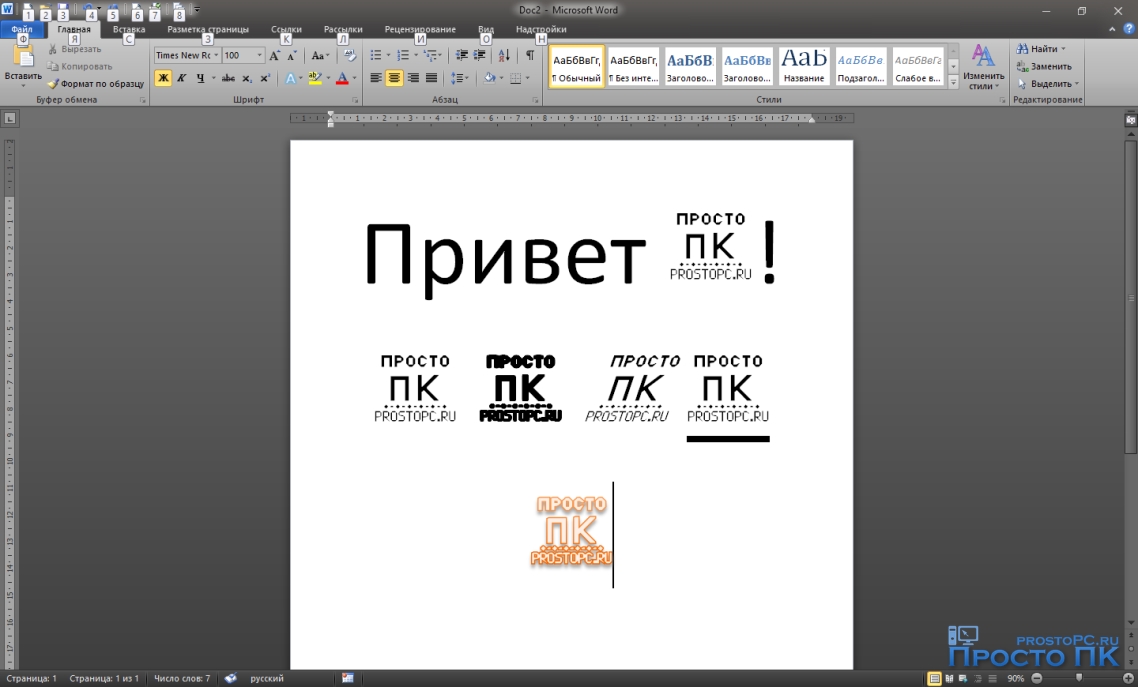Click the Save icon in Quick Access Toolbar
This screenshot has width=1138, height=687.
click(63, 10)
